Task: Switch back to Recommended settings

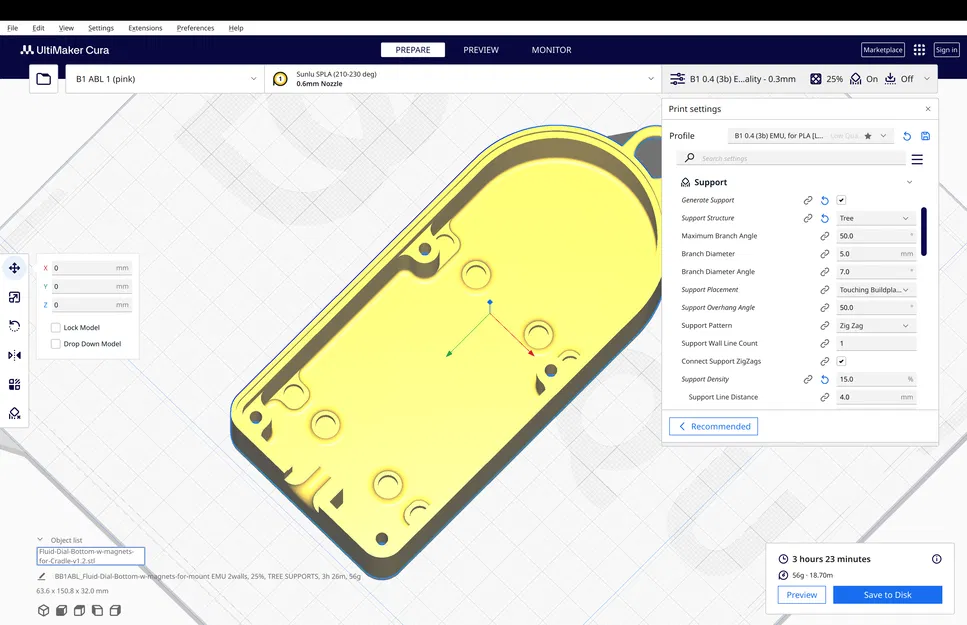Action: click(x=714, y=426)
